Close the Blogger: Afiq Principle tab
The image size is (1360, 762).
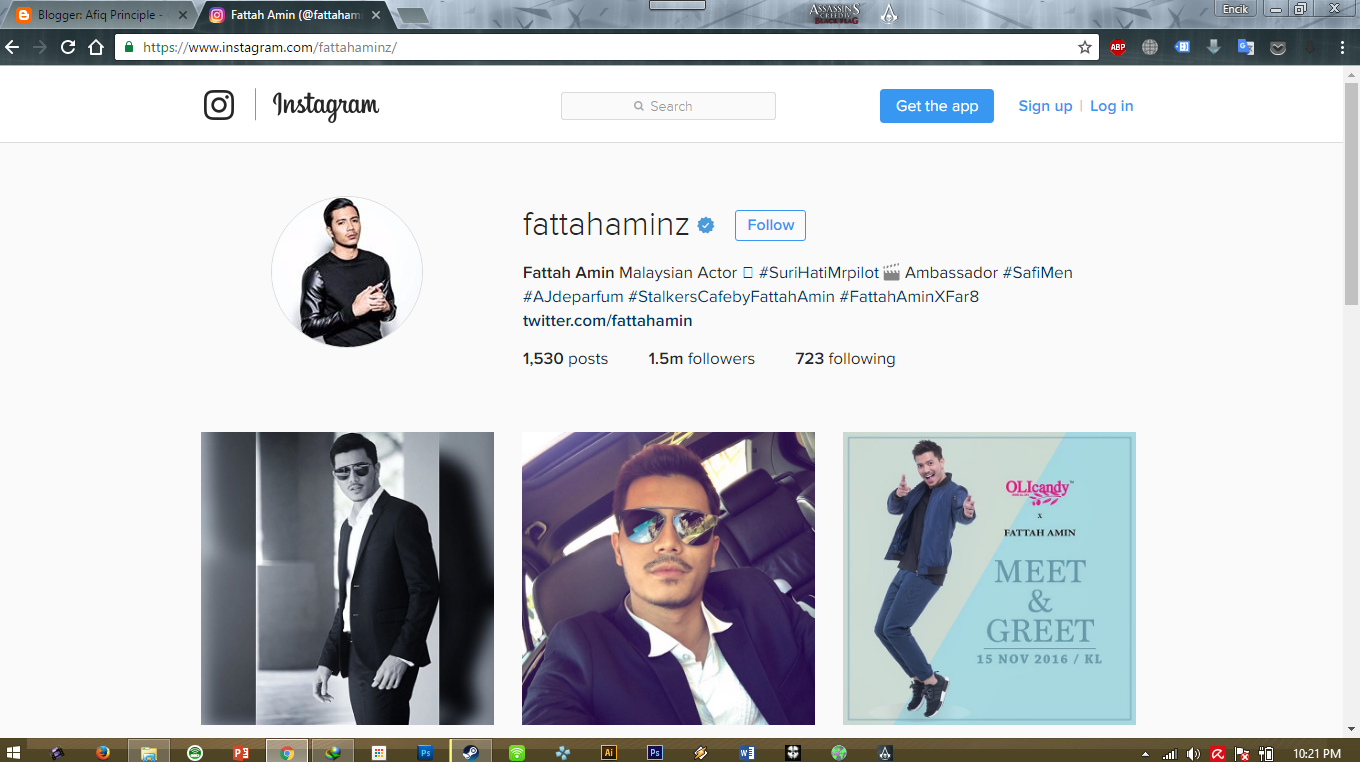point(182,15)
